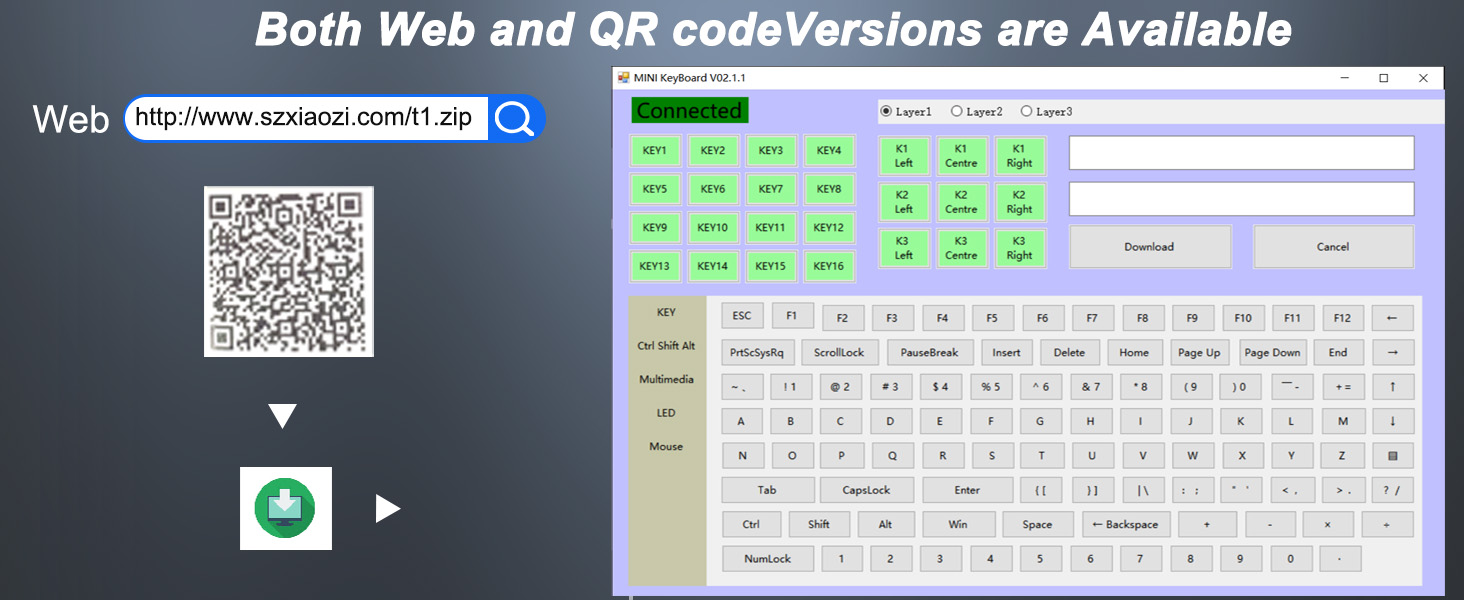This screenshot has height=600, width=1464.
Task: Open the Mouse category
Action: pos(666,446)
